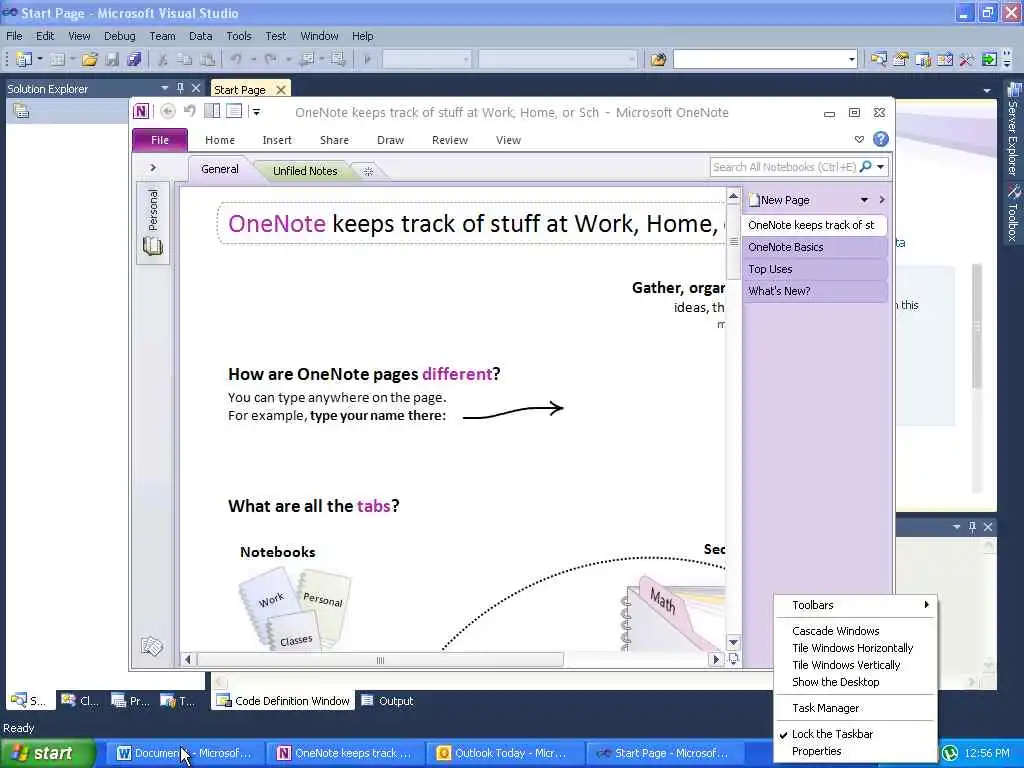Screen dimensions: 1024x768
Task: Switch to the Word Document taskbar button
Action: (184, 753)
